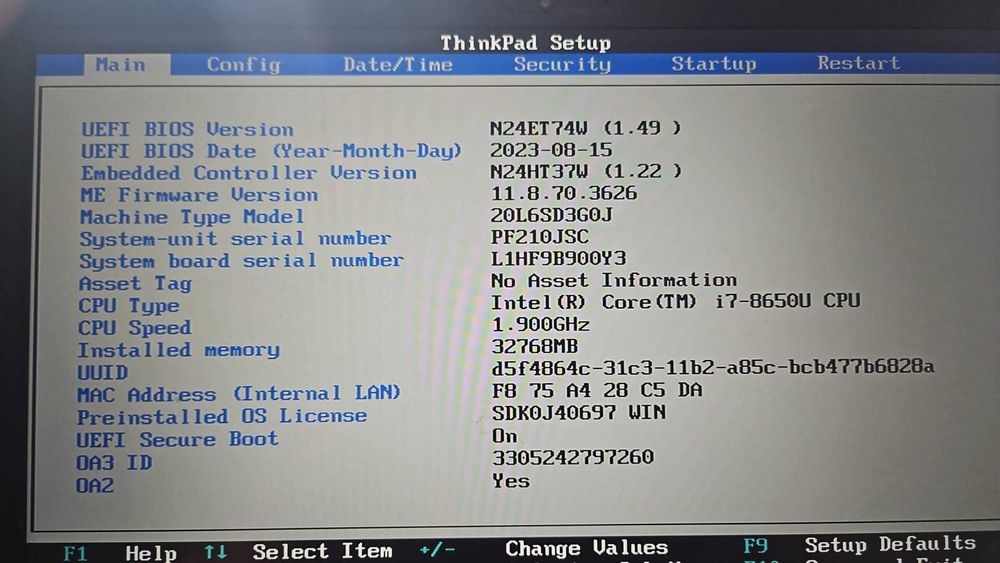Click the UEFI Secure Boot label
This screenshot has height=563, width=1000.
tap(177, 439)
